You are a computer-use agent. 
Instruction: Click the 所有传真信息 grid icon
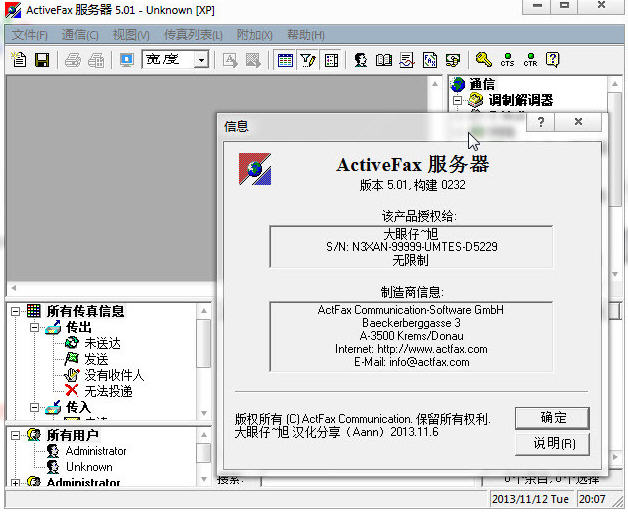(34, 311)
